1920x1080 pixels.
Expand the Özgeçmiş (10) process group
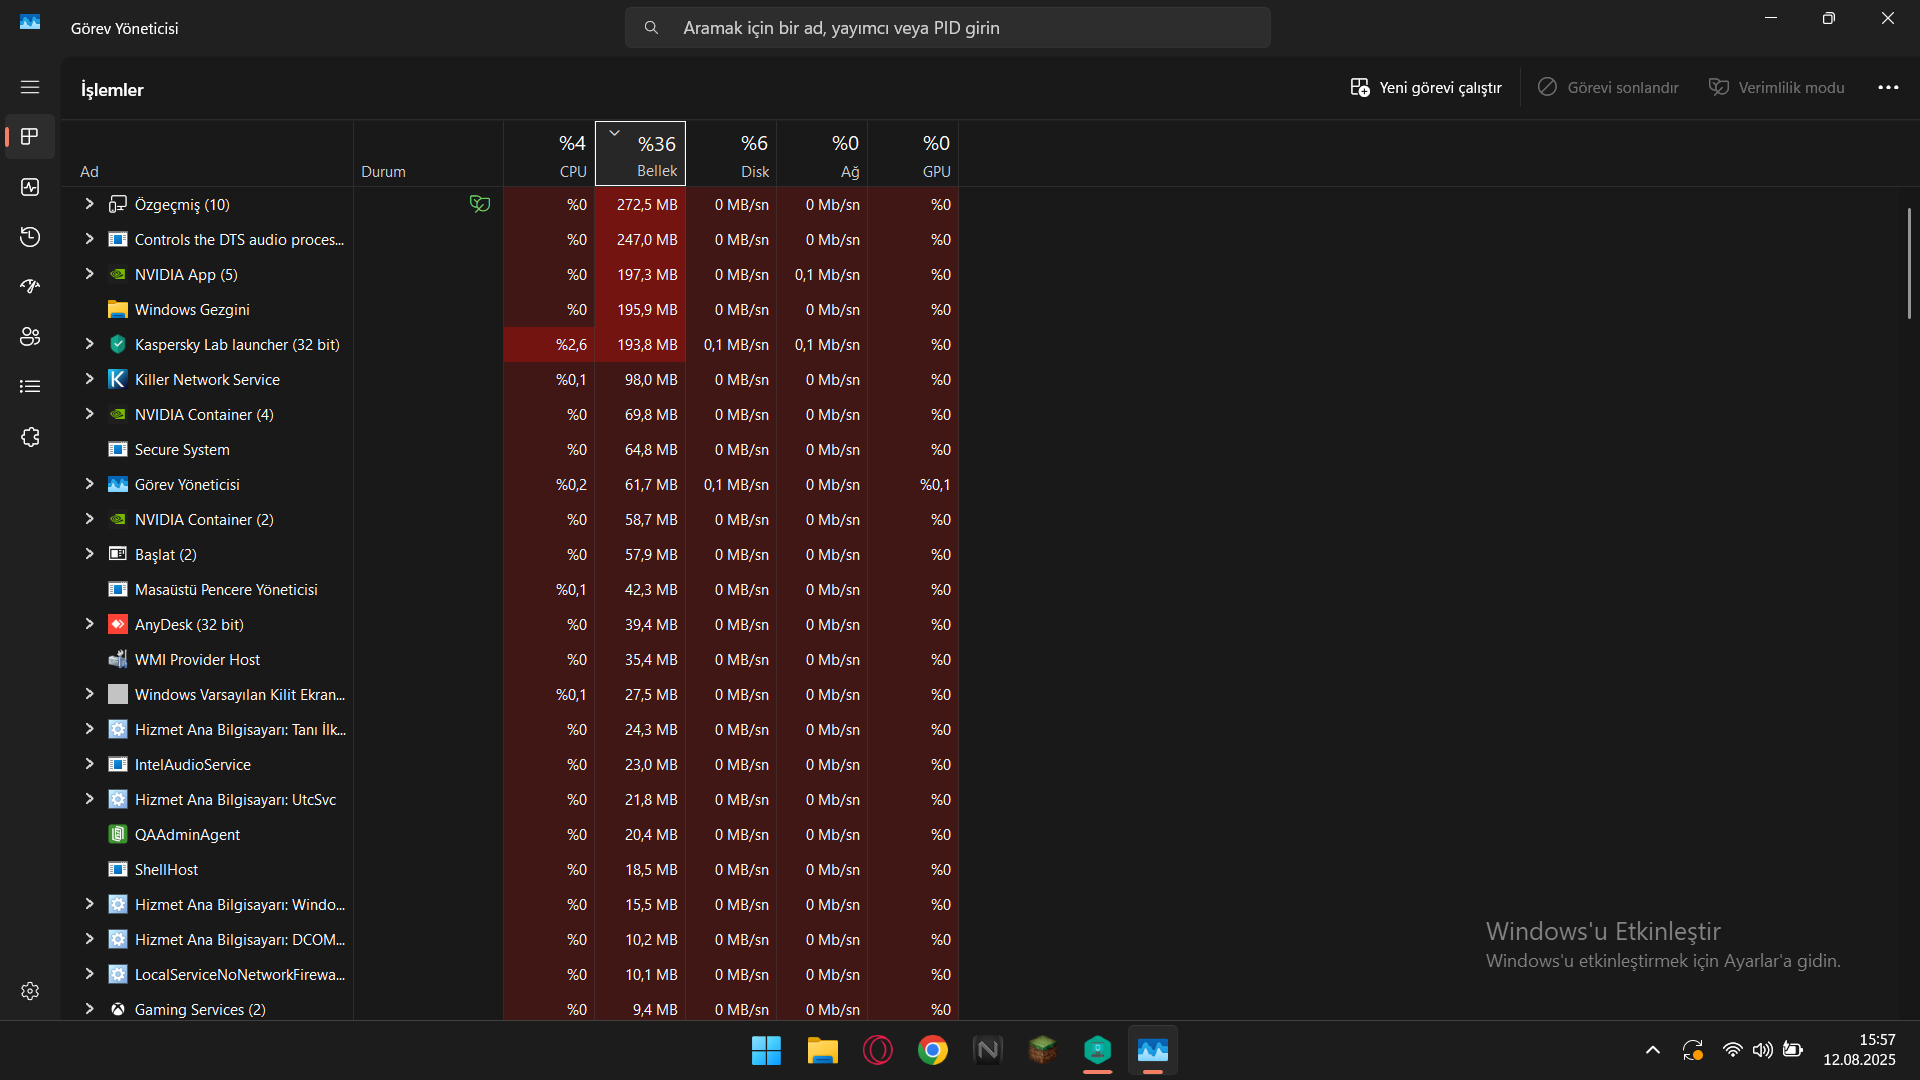[x=89, y=204]
